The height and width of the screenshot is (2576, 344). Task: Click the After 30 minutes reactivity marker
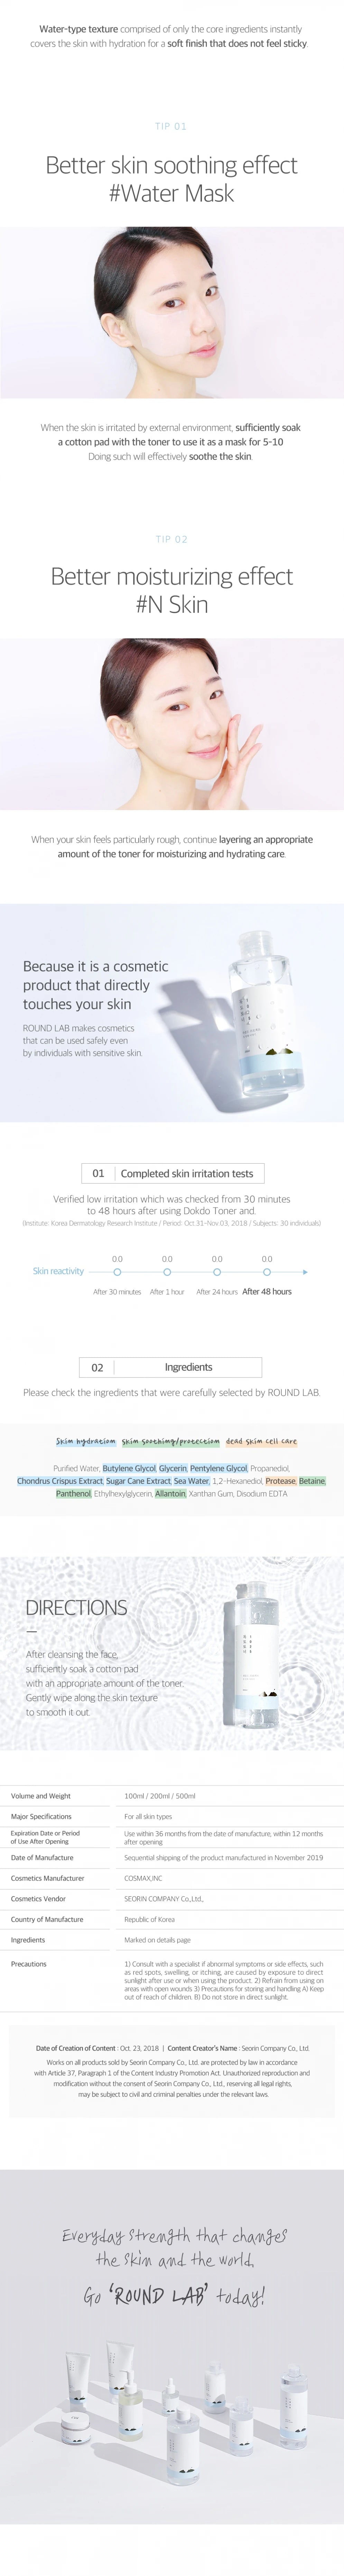(x=117, y=1272)
